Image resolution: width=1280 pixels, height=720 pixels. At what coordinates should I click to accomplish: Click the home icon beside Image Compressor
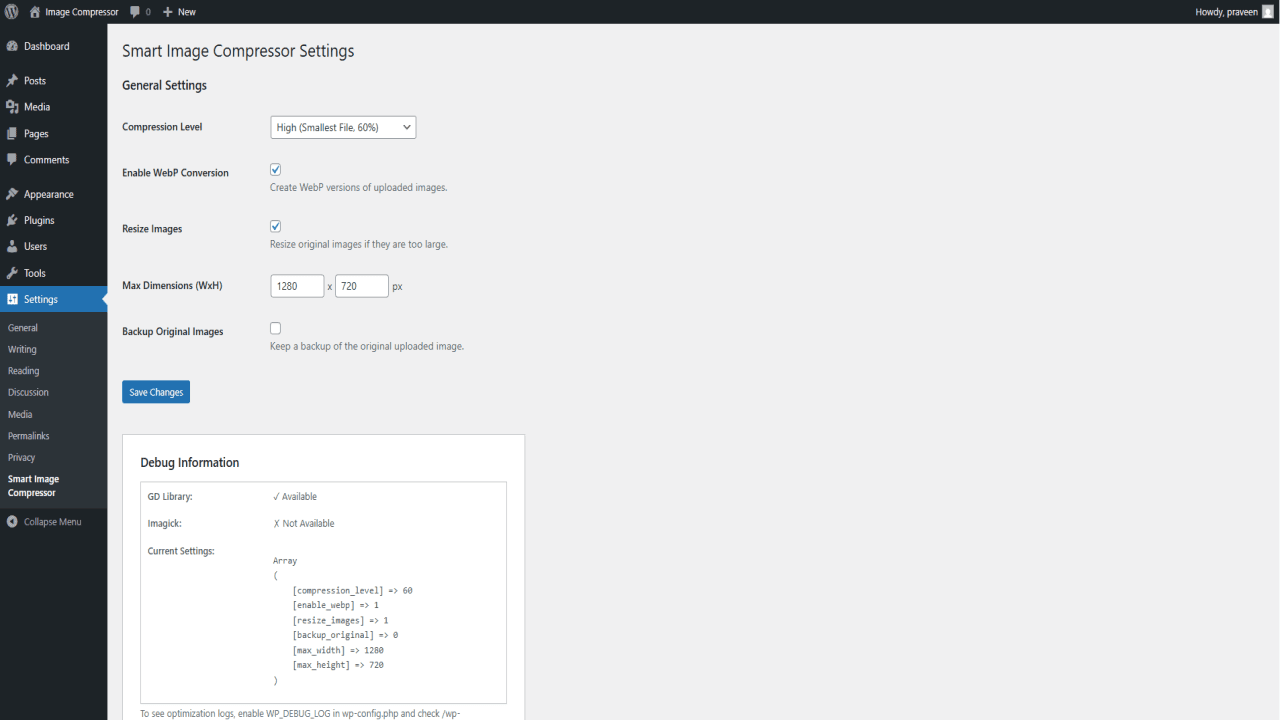(x=35, y=12)
